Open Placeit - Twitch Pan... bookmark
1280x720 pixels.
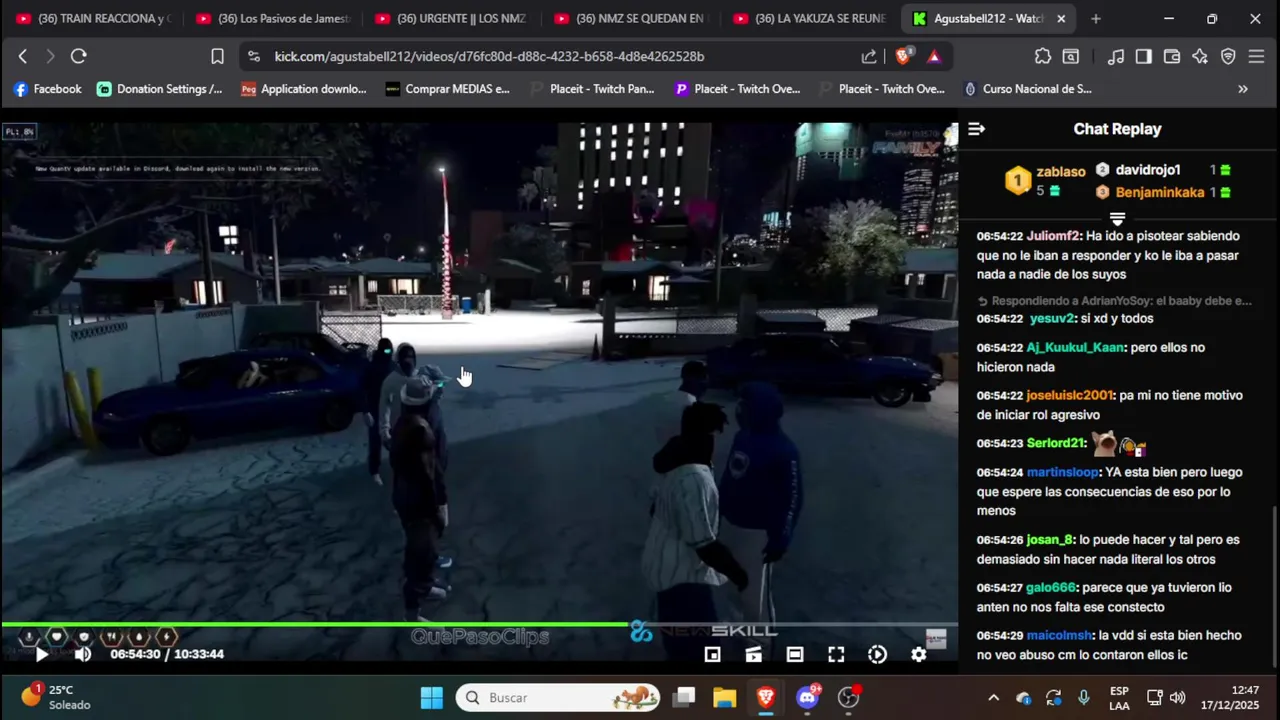point(592,89)
